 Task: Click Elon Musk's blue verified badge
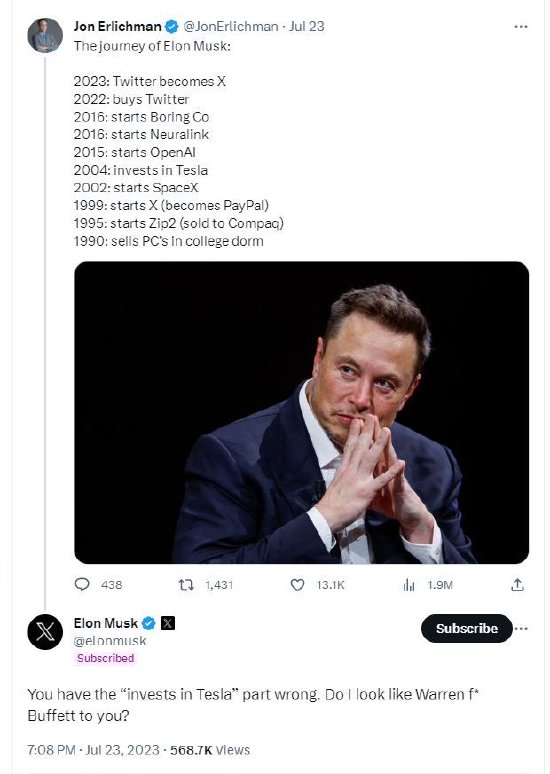point(149,623)
